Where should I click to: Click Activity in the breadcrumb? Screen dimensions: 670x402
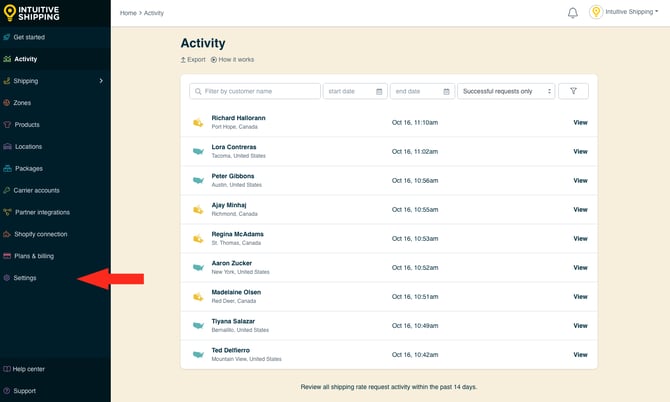(154, 13)
